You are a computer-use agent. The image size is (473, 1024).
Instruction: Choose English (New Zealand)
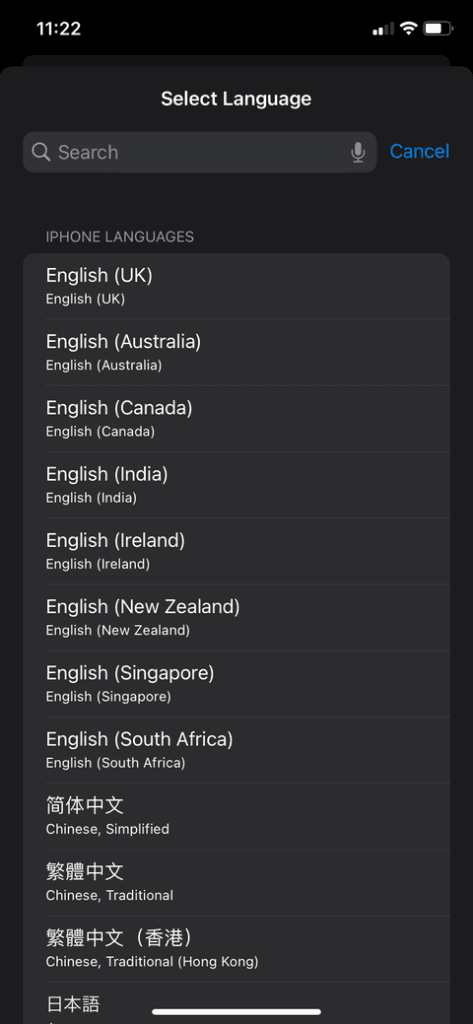[236, 618]
